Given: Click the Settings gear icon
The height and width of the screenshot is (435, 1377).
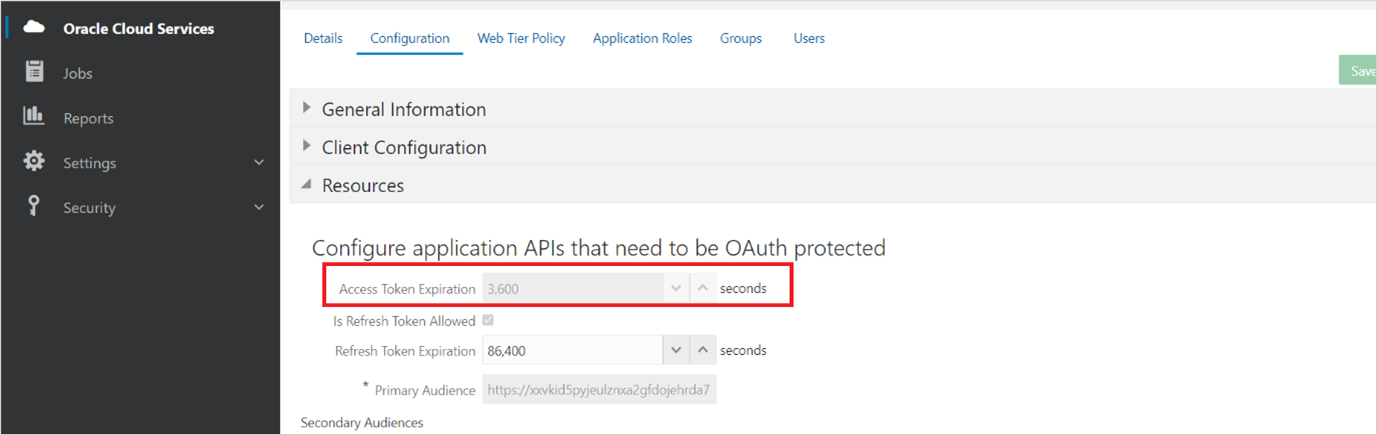Looking at the screenshot, I should click(34, 161).
